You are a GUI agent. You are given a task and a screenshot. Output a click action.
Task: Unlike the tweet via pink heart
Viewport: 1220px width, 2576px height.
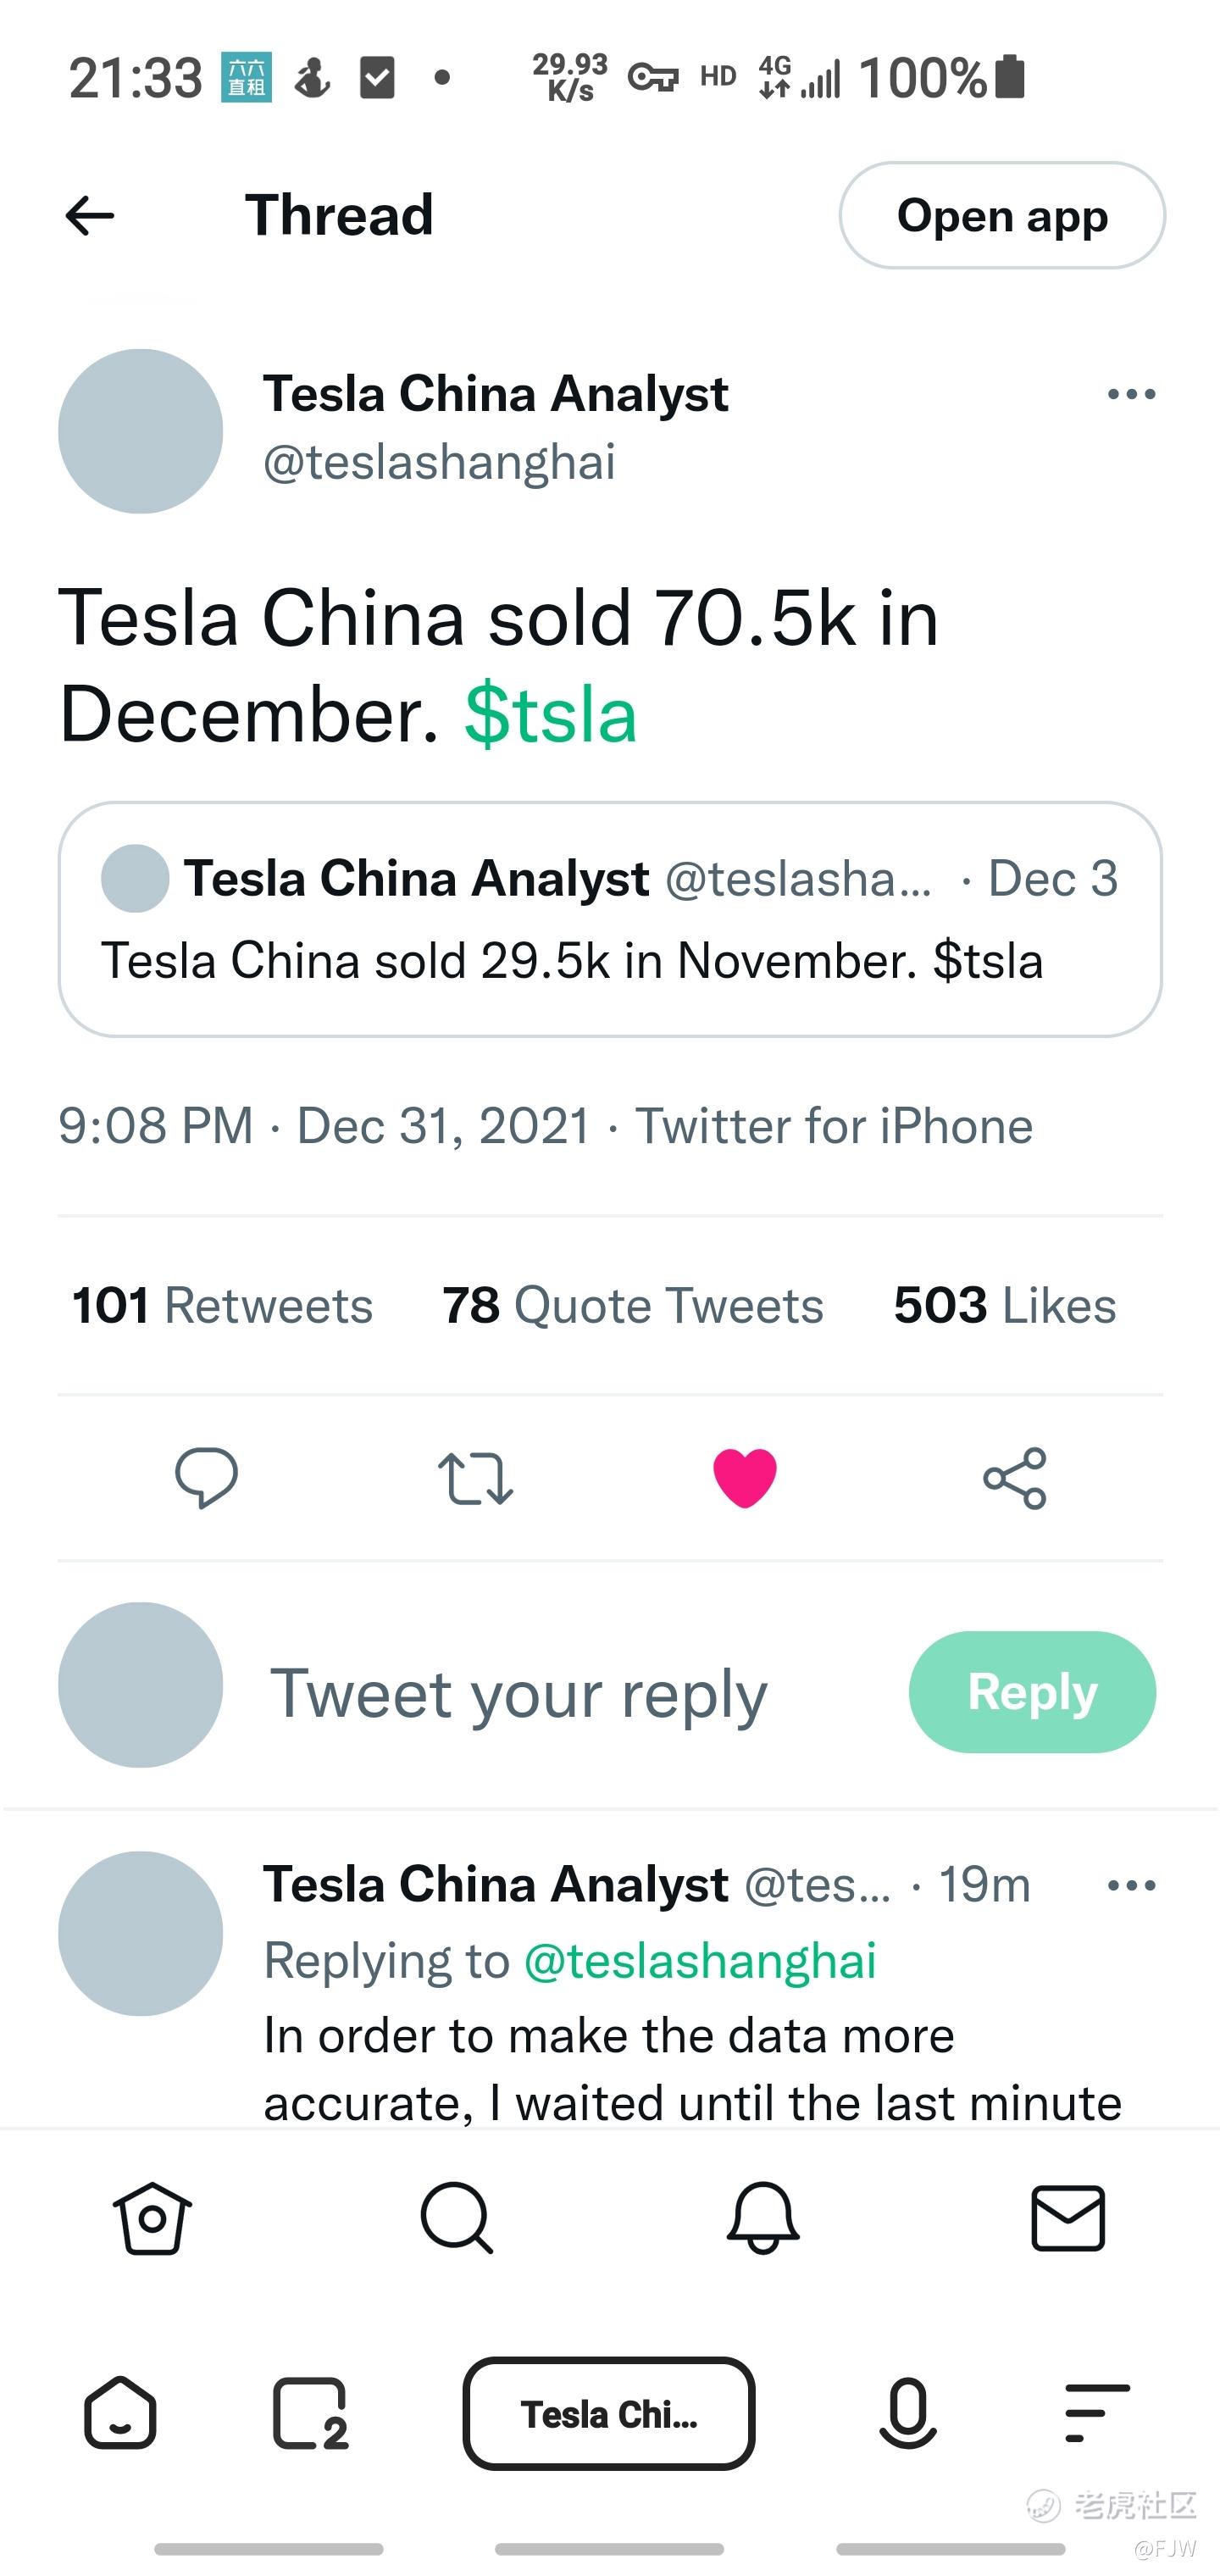coord(744,1477)
